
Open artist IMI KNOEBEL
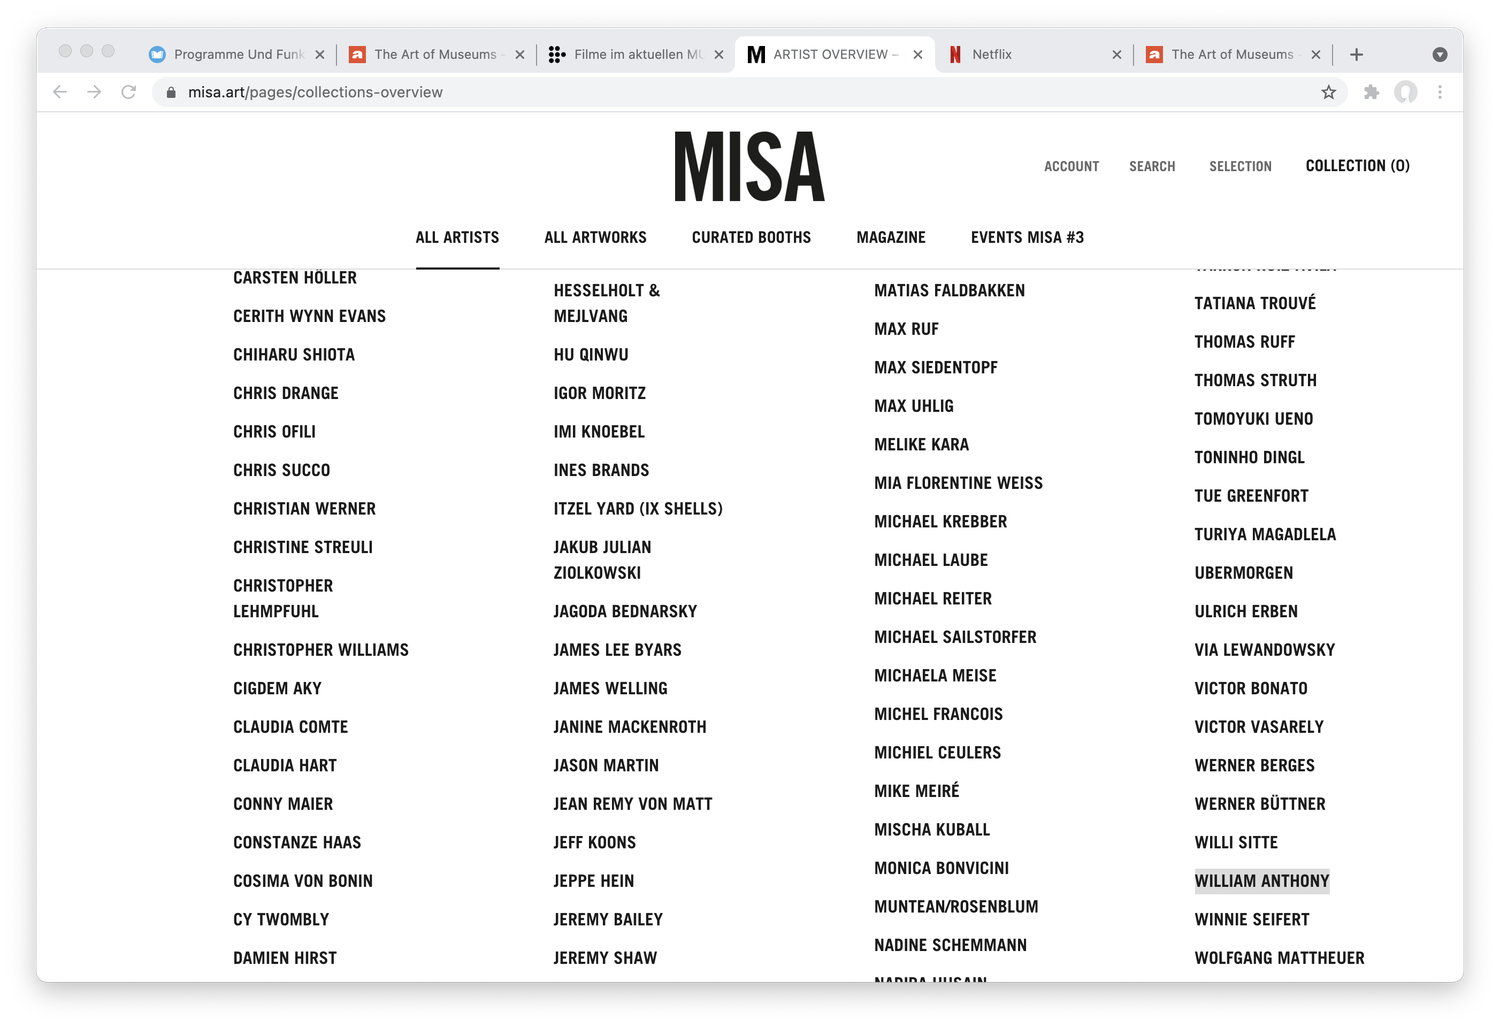pos(599,432)
